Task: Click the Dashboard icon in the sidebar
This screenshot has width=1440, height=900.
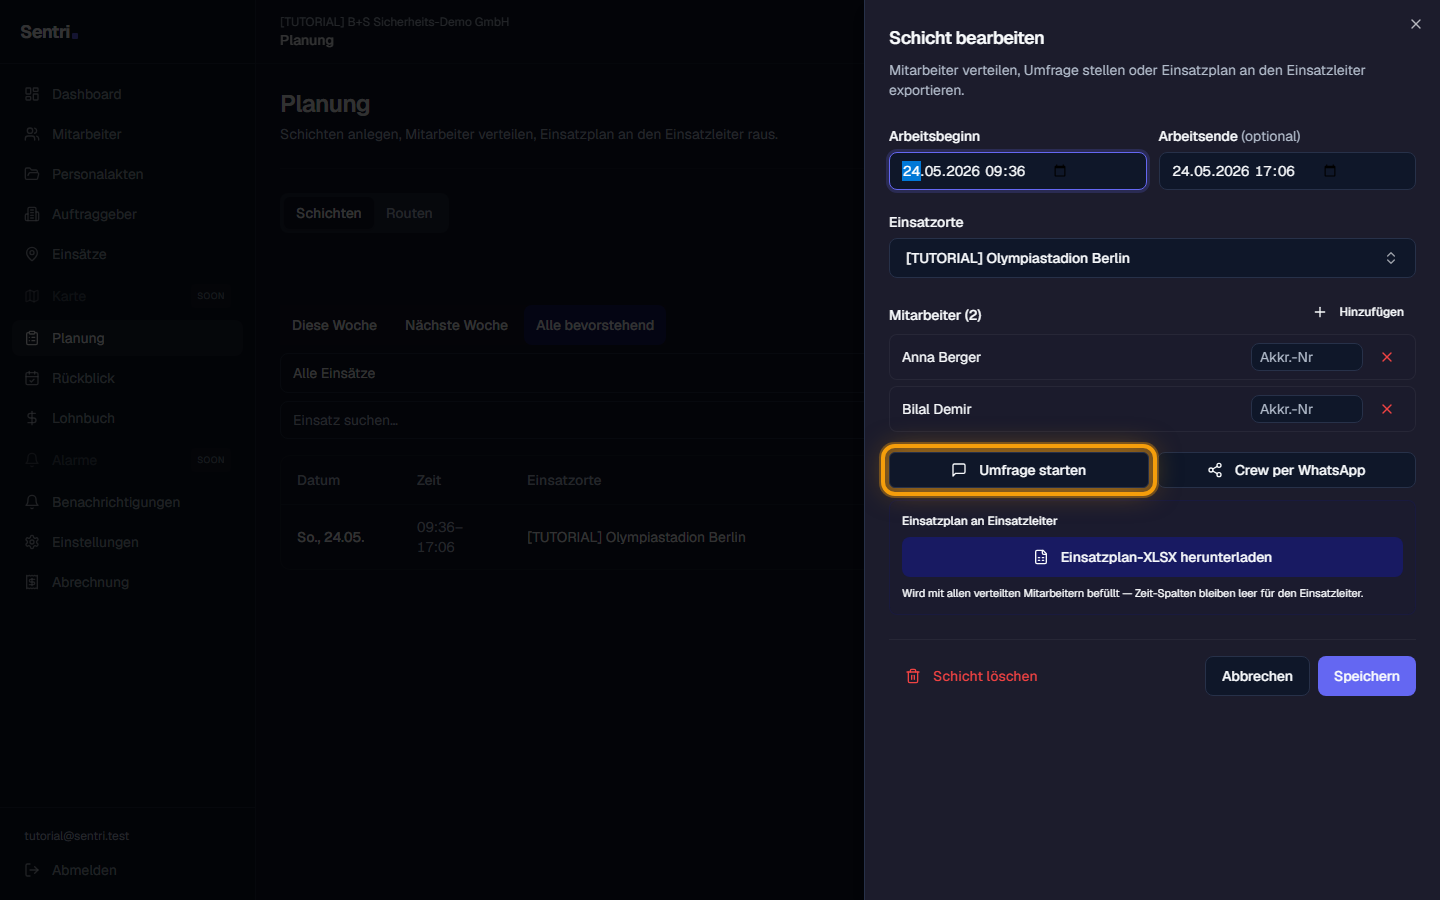Action: [x=32, y=94]
